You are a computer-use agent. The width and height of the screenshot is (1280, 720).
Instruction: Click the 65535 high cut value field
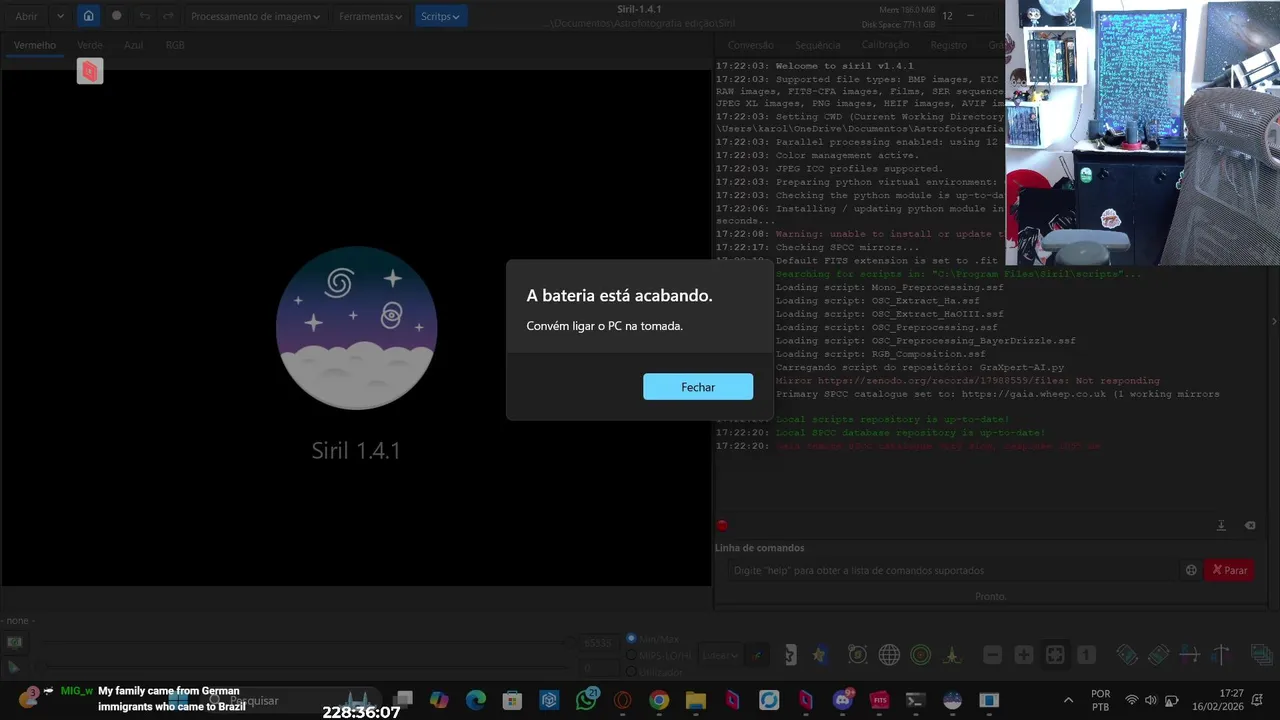pos(598,643)
